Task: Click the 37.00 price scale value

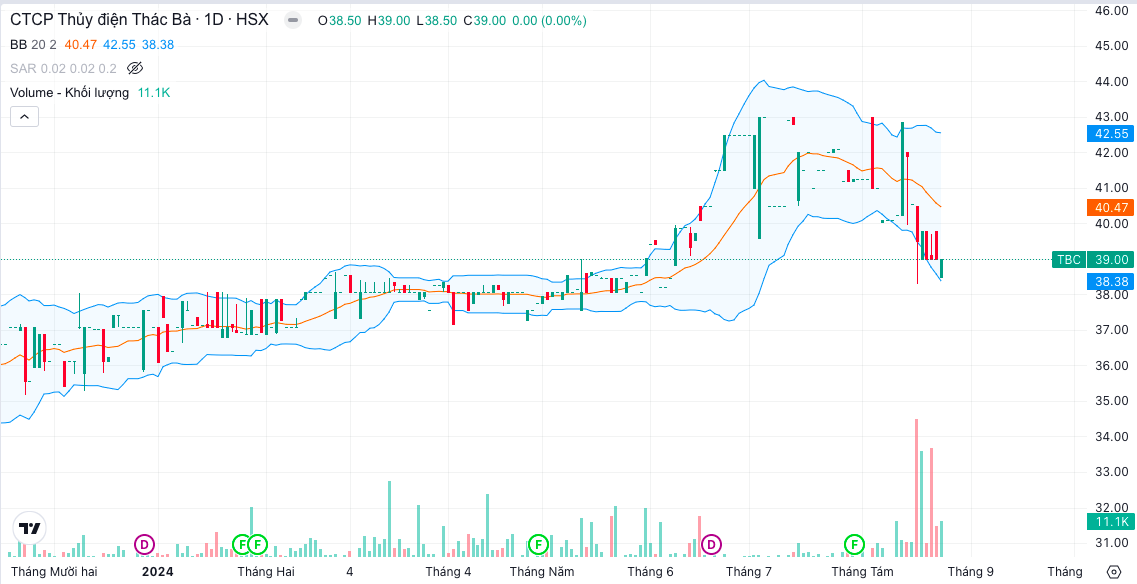Action: (x=1112, y=330)
